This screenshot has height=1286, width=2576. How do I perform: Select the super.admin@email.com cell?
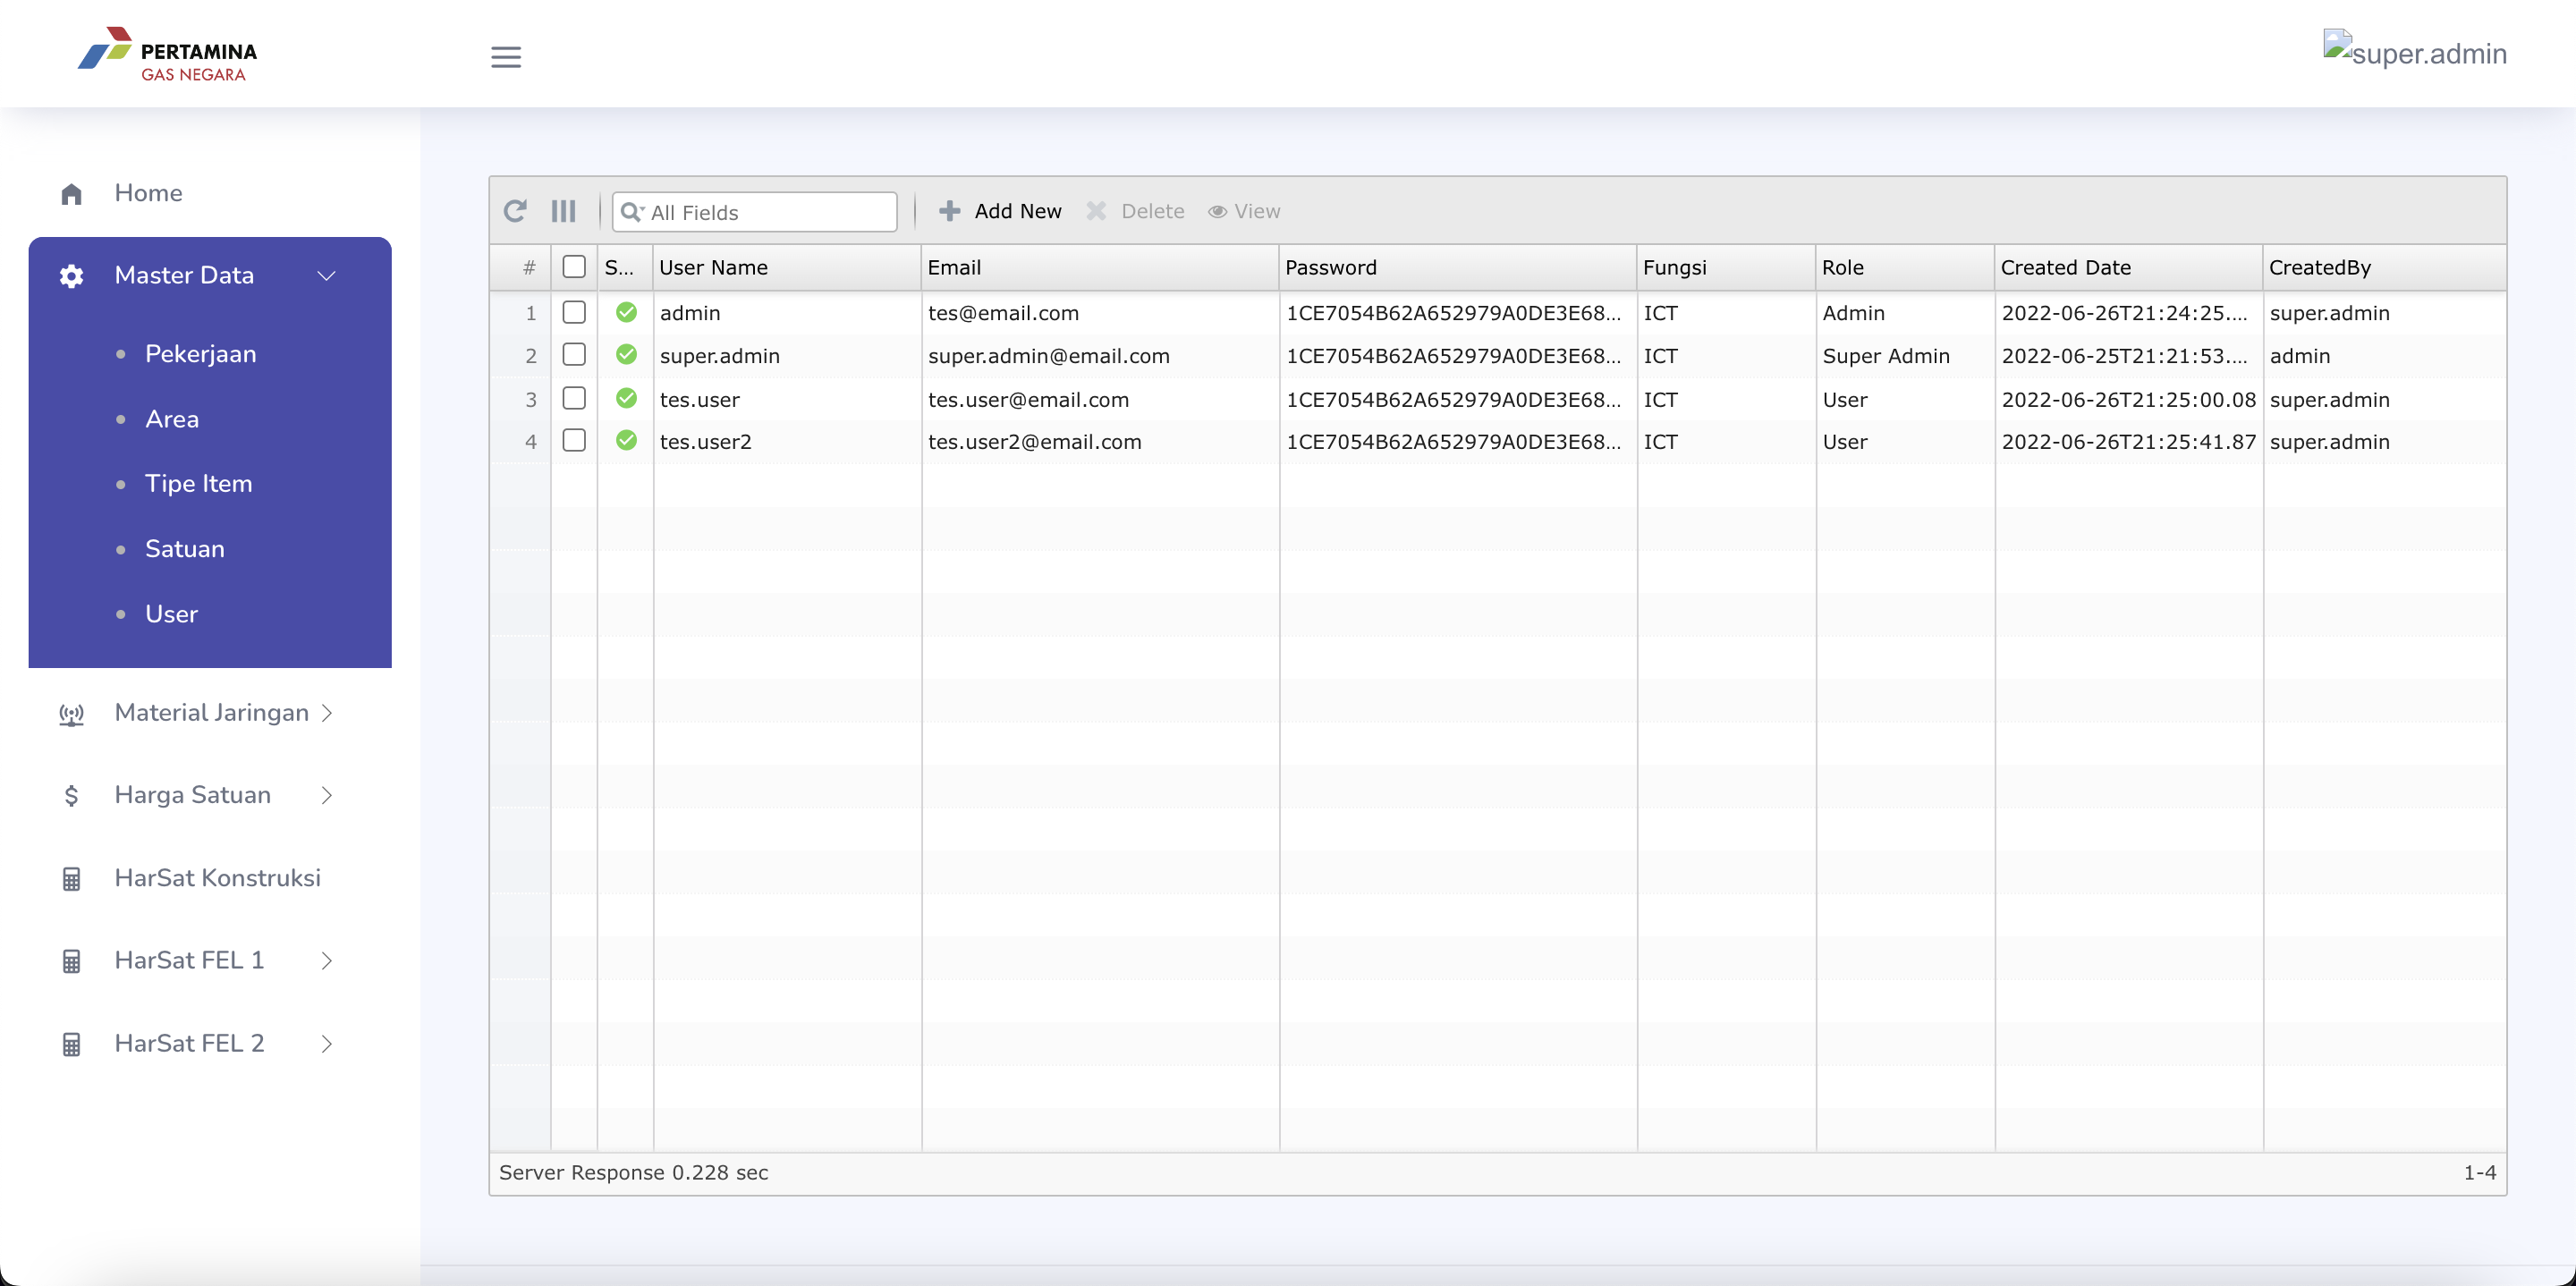click(x=1100, y=356)
